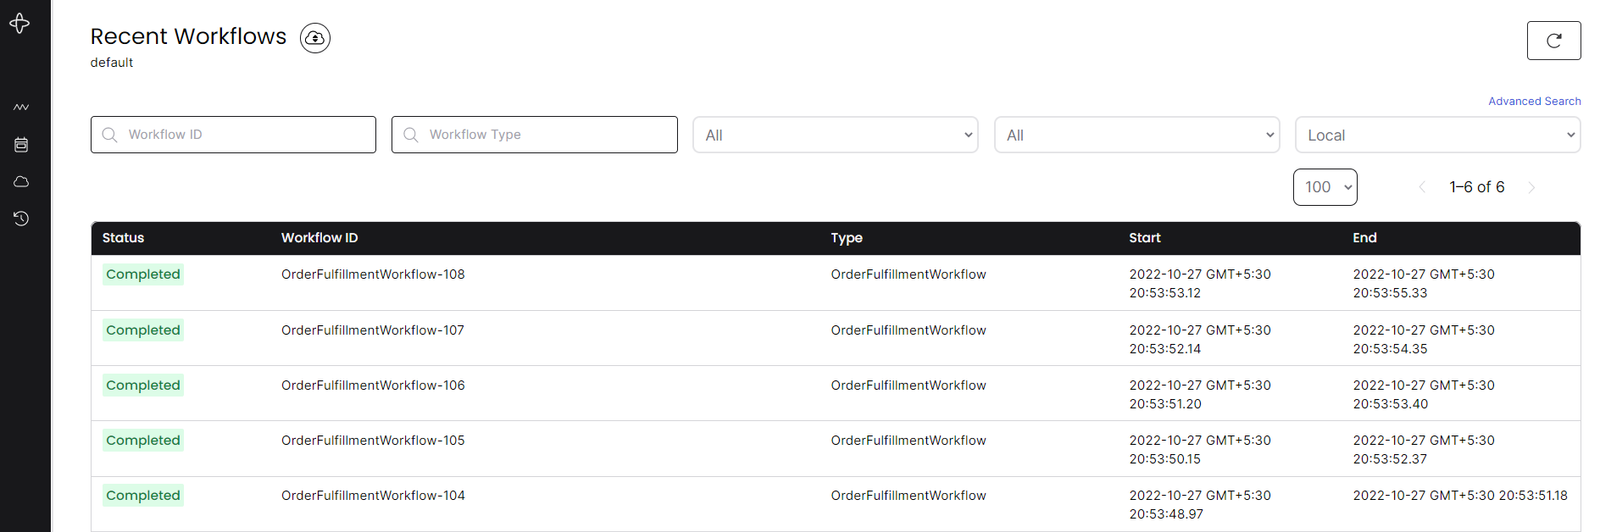Open the schedules calendar icon in sidebar
The image size is (1600, 532).
21,145
